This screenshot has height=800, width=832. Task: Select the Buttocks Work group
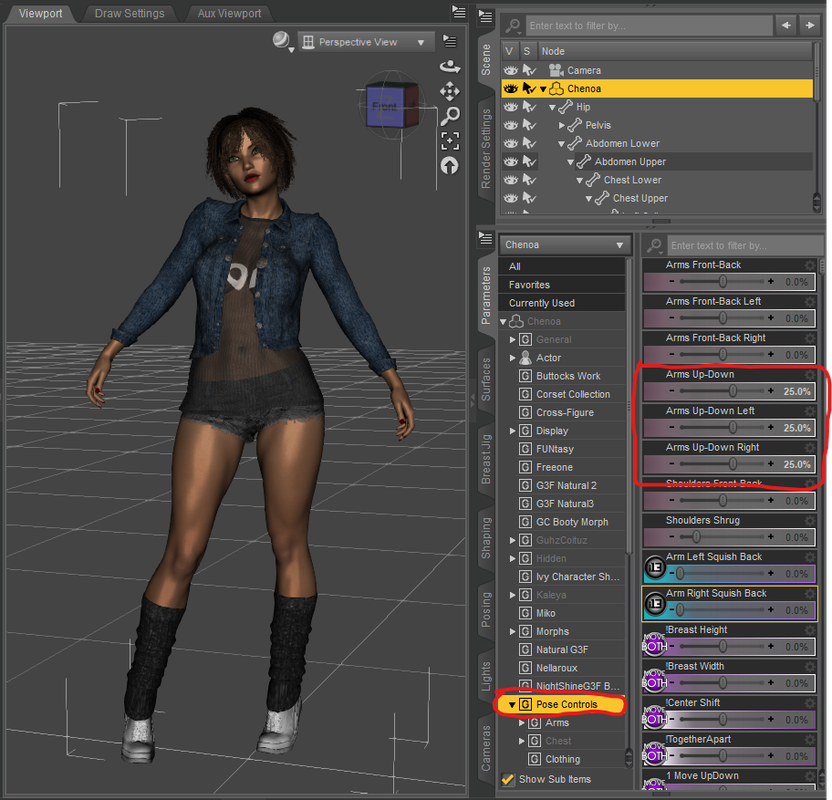coord(568,376)
